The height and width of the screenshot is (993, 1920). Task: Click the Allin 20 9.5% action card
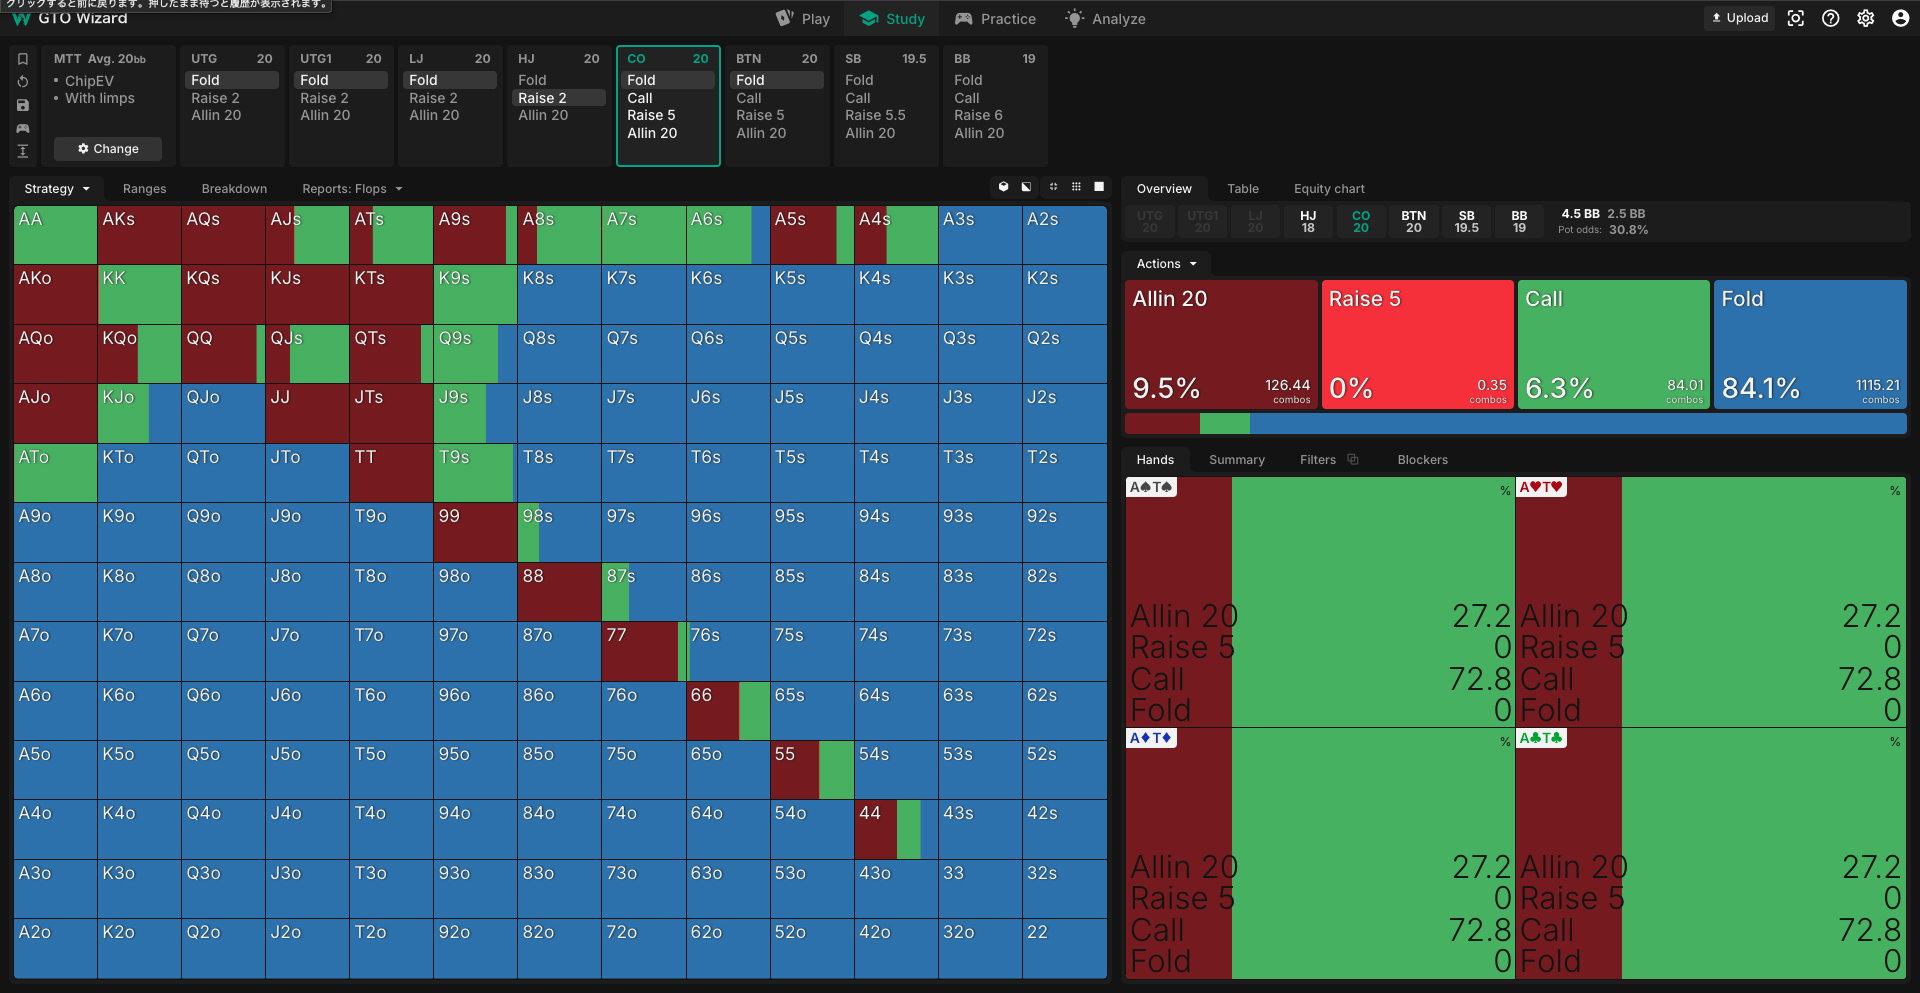click(1221, 345)
